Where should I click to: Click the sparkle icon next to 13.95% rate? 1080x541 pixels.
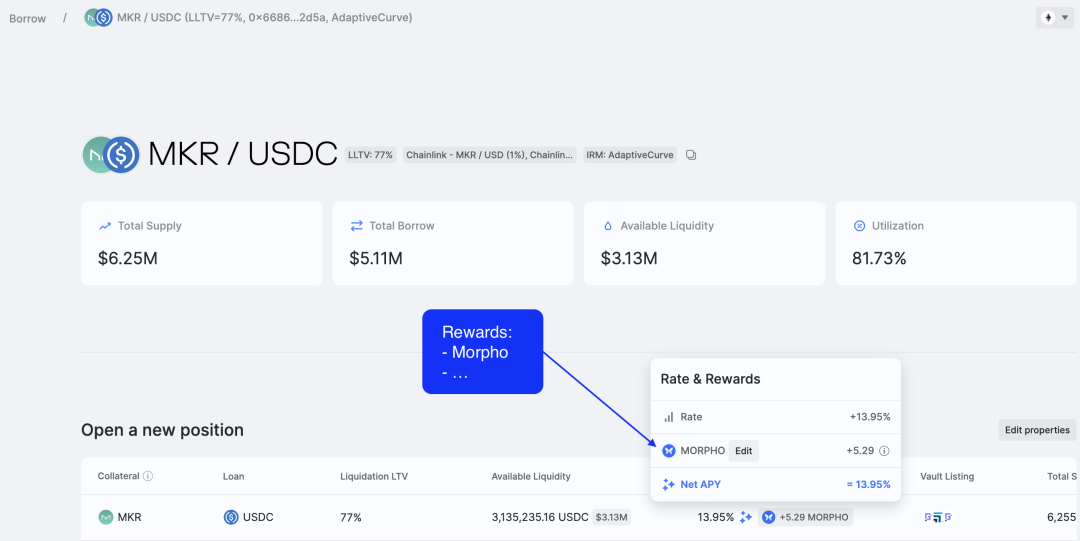[745, 517]
